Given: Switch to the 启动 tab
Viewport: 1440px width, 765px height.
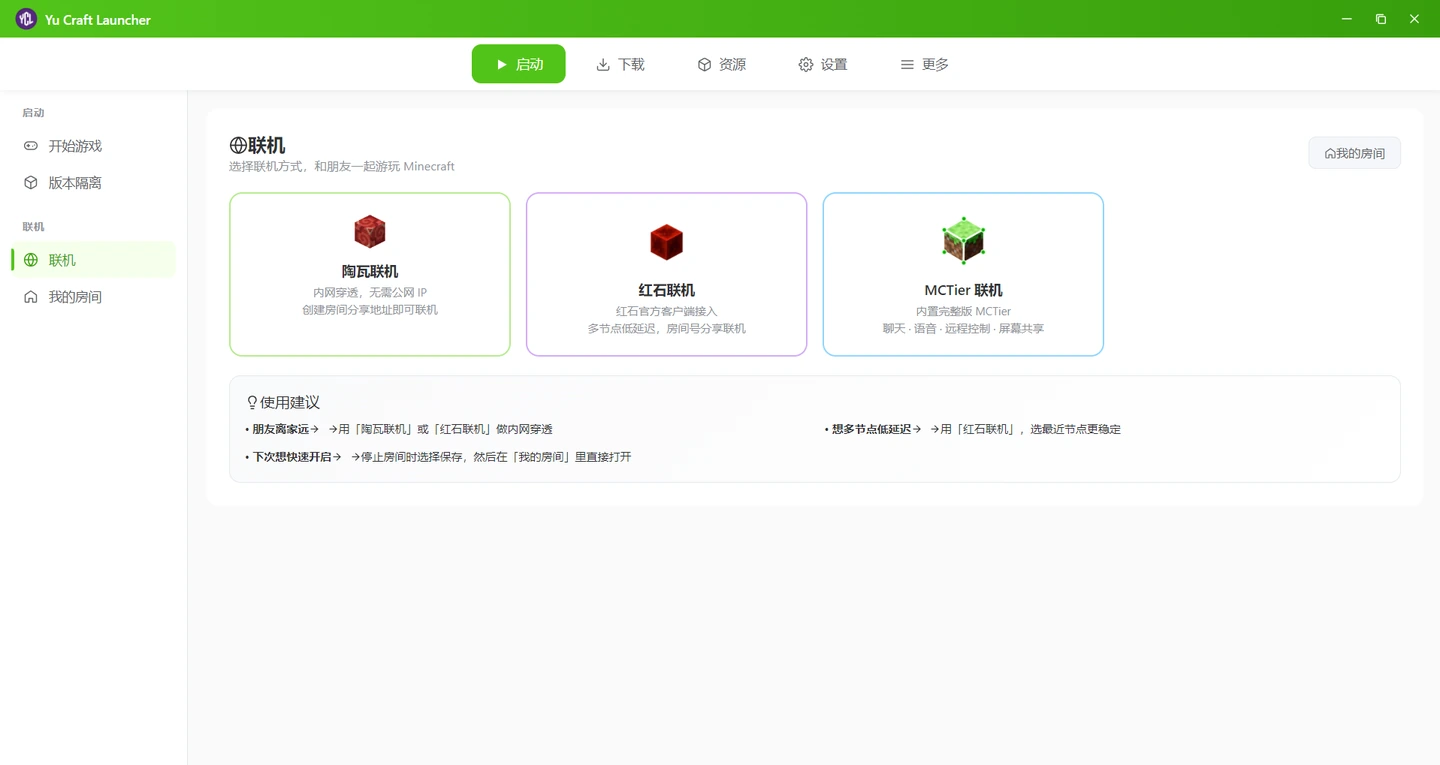Looking at the screenshot, I should click(x=518, y=64).
